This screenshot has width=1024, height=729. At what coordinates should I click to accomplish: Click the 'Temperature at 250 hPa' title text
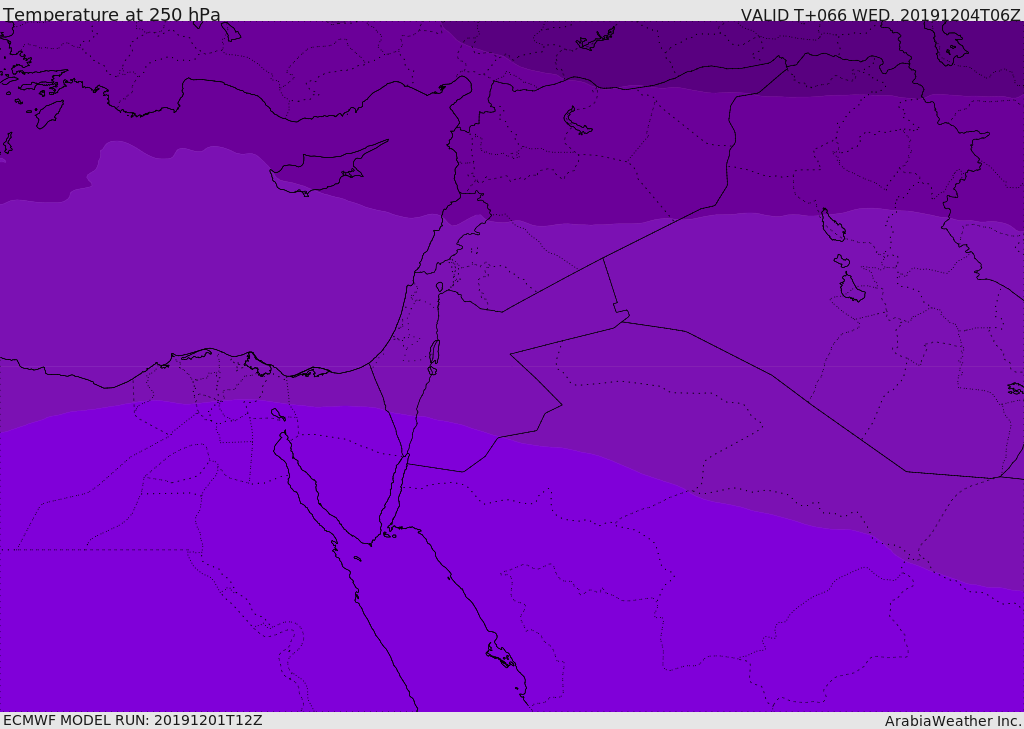click(112, 14)
